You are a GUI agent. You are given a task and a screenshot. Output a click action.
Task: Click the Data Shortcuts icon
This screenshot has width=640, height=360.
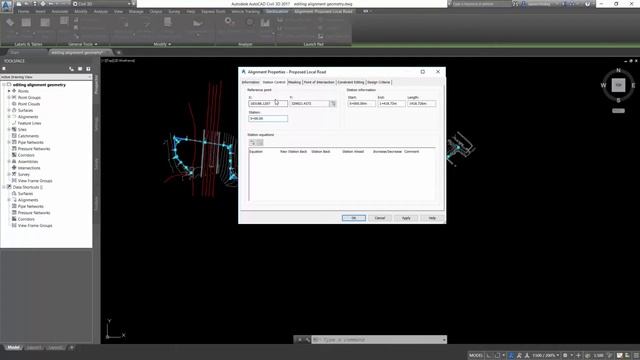pos(9,187)
